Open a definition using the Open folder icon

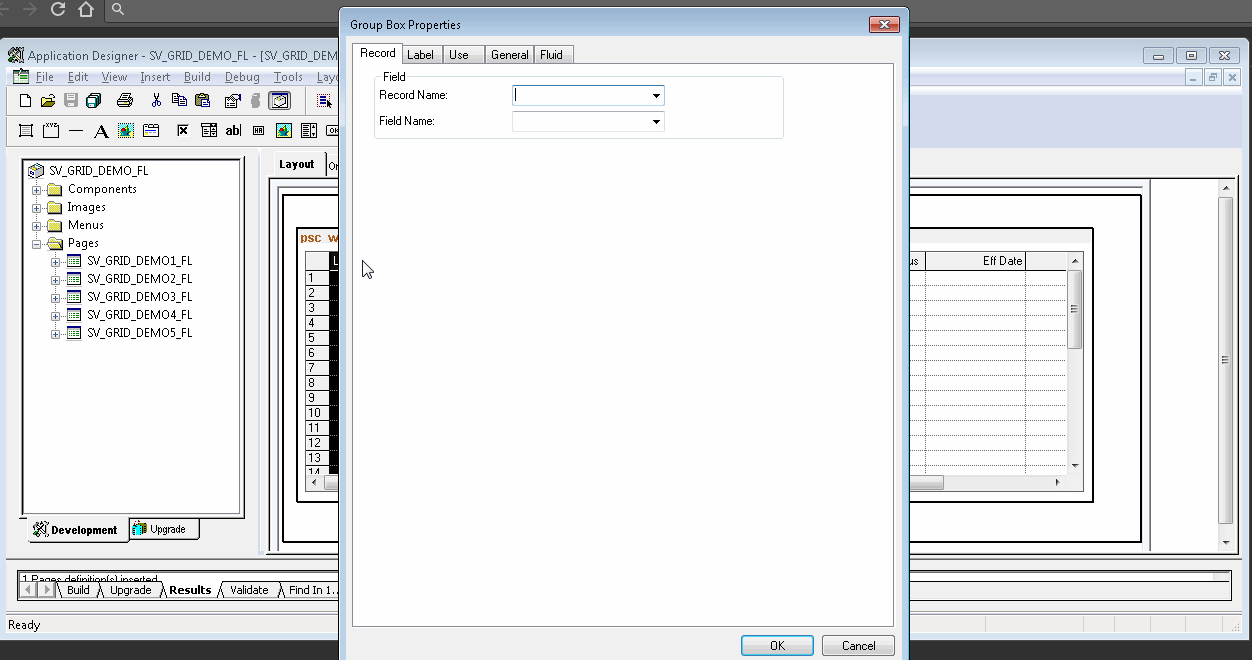point(47,100)
